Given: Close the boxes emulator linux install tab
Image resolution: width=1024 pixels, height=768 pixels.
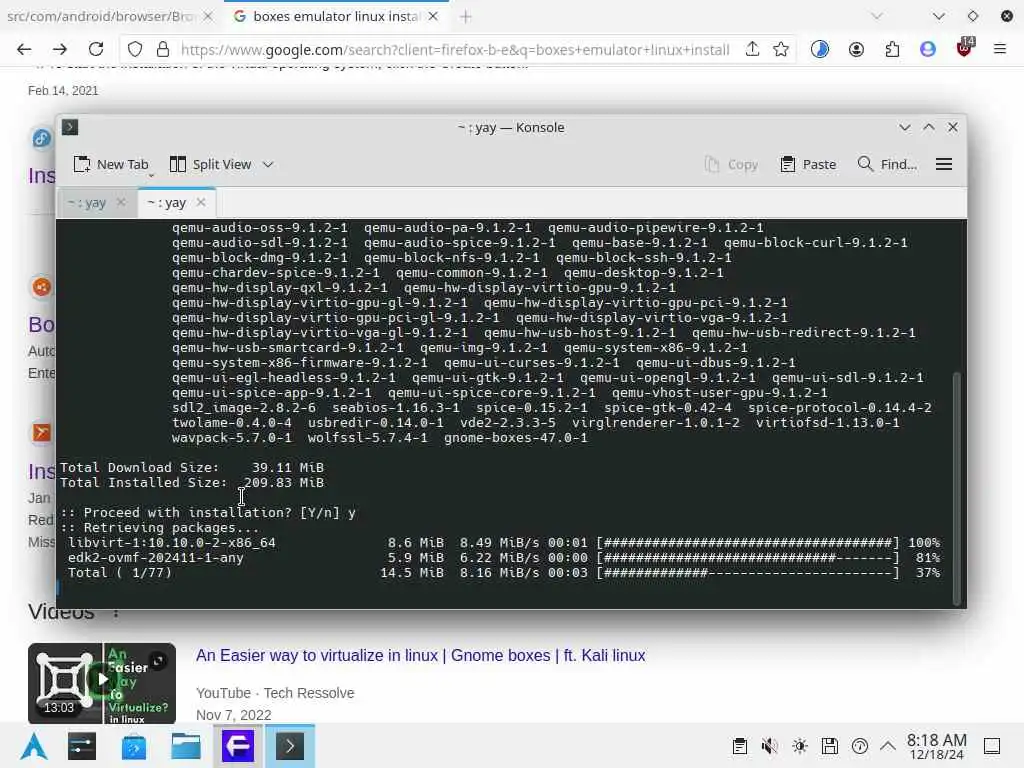Looking at the screenshot, I should (433, 16).
